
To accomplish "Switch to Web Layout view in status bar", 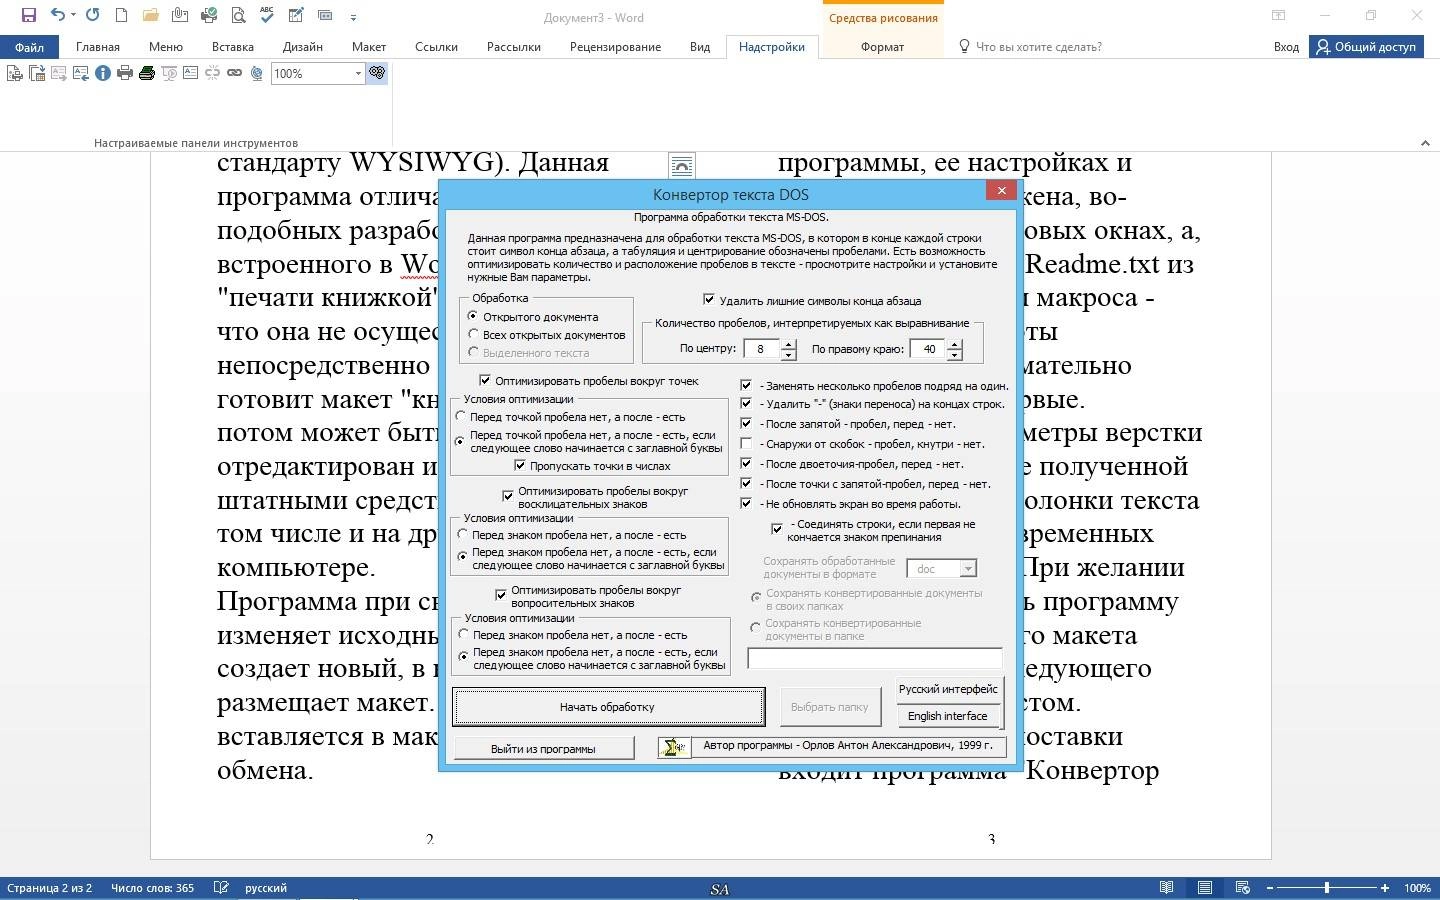I will [x=1243, y=888].
